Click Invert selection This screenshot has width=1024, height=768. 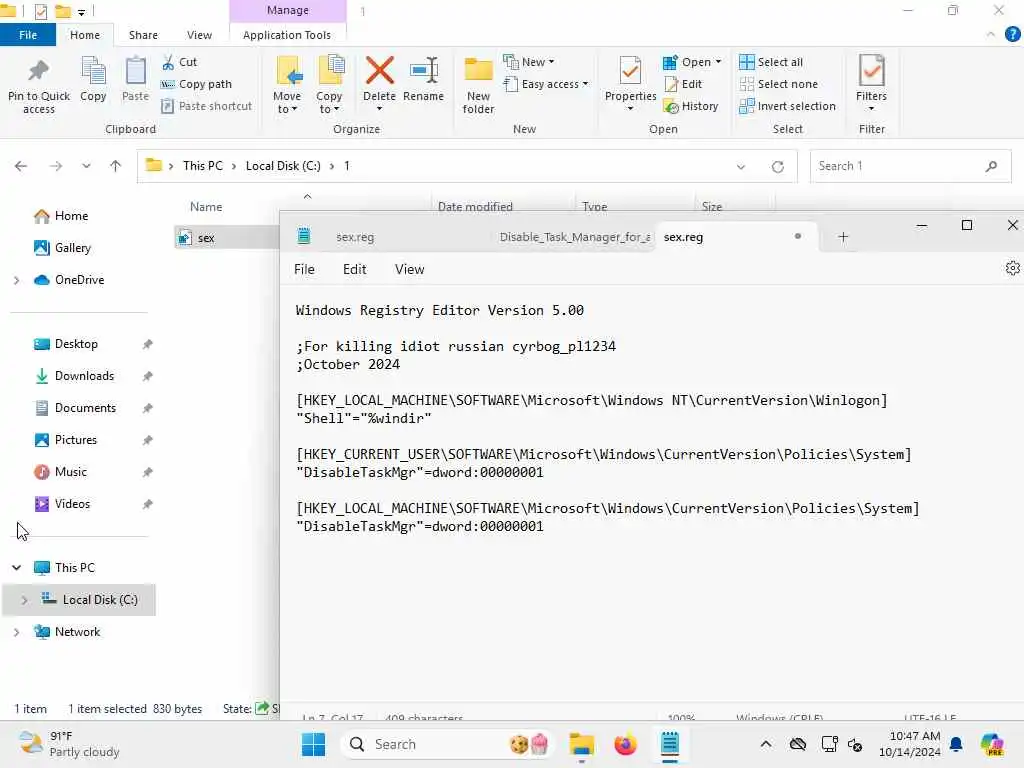788,106
